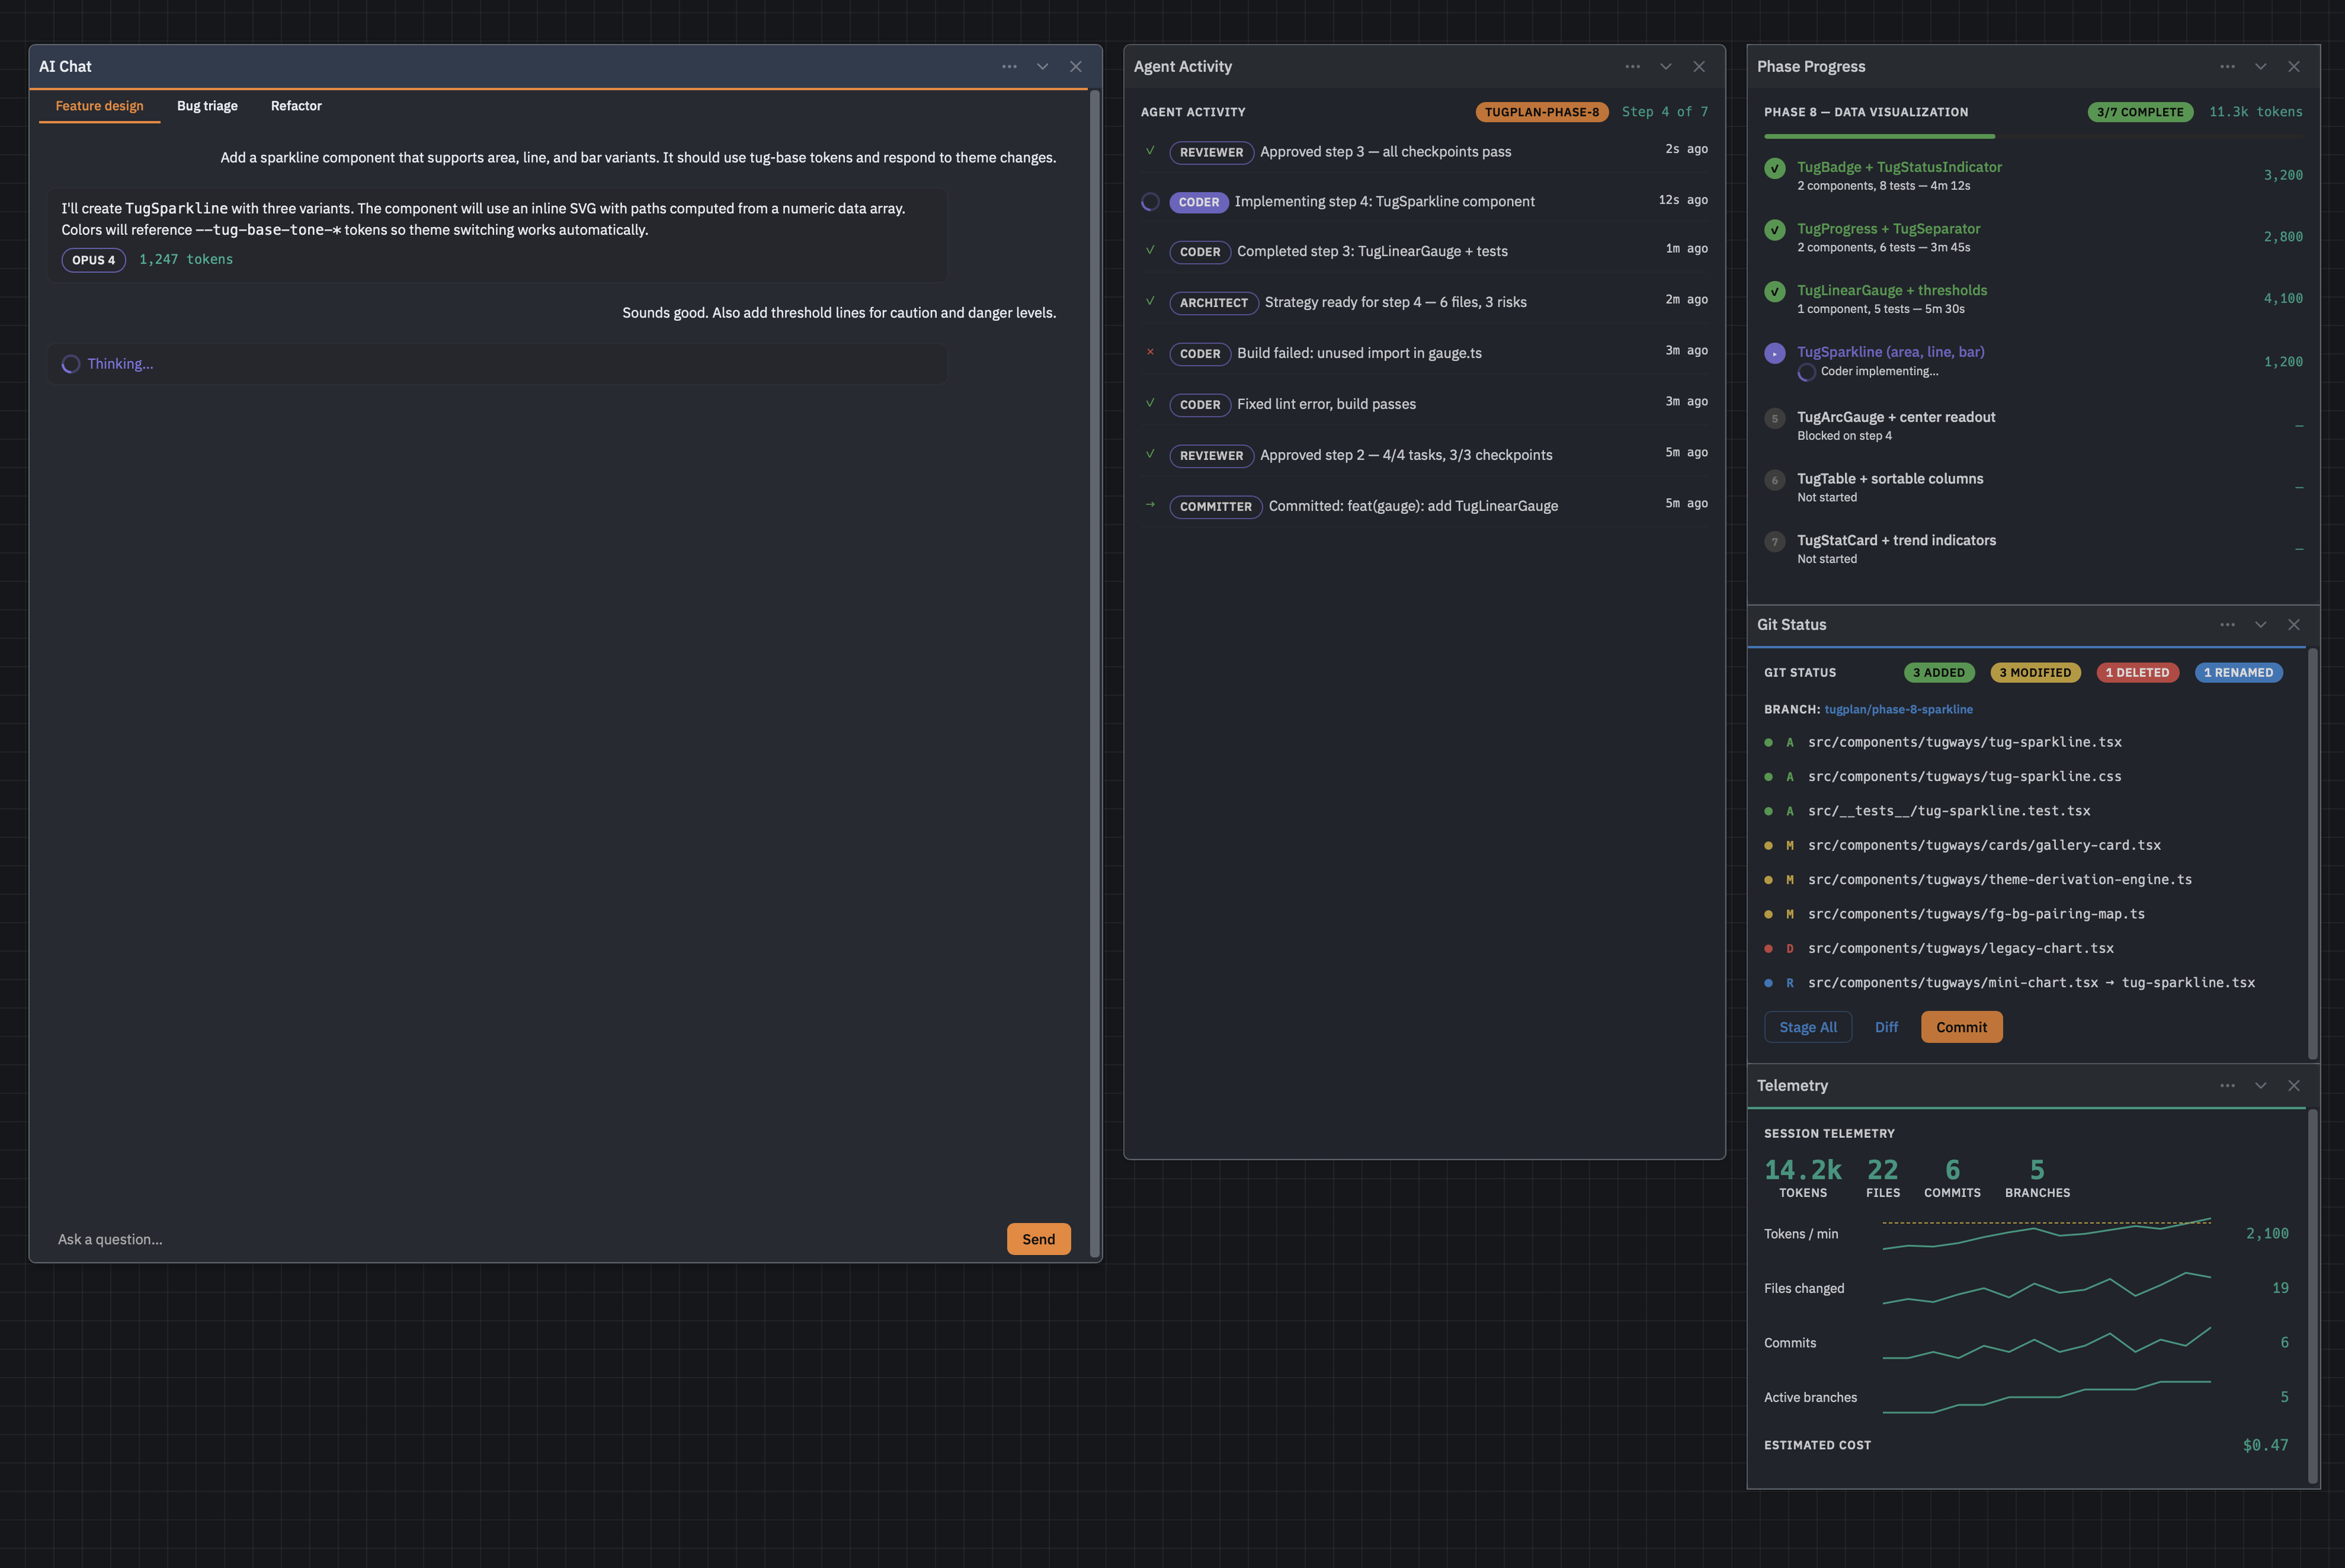Screen dimensions: 2345x1568
Task: Collapse the AI Chat panel chevron
Action: tap(1042, 67)
